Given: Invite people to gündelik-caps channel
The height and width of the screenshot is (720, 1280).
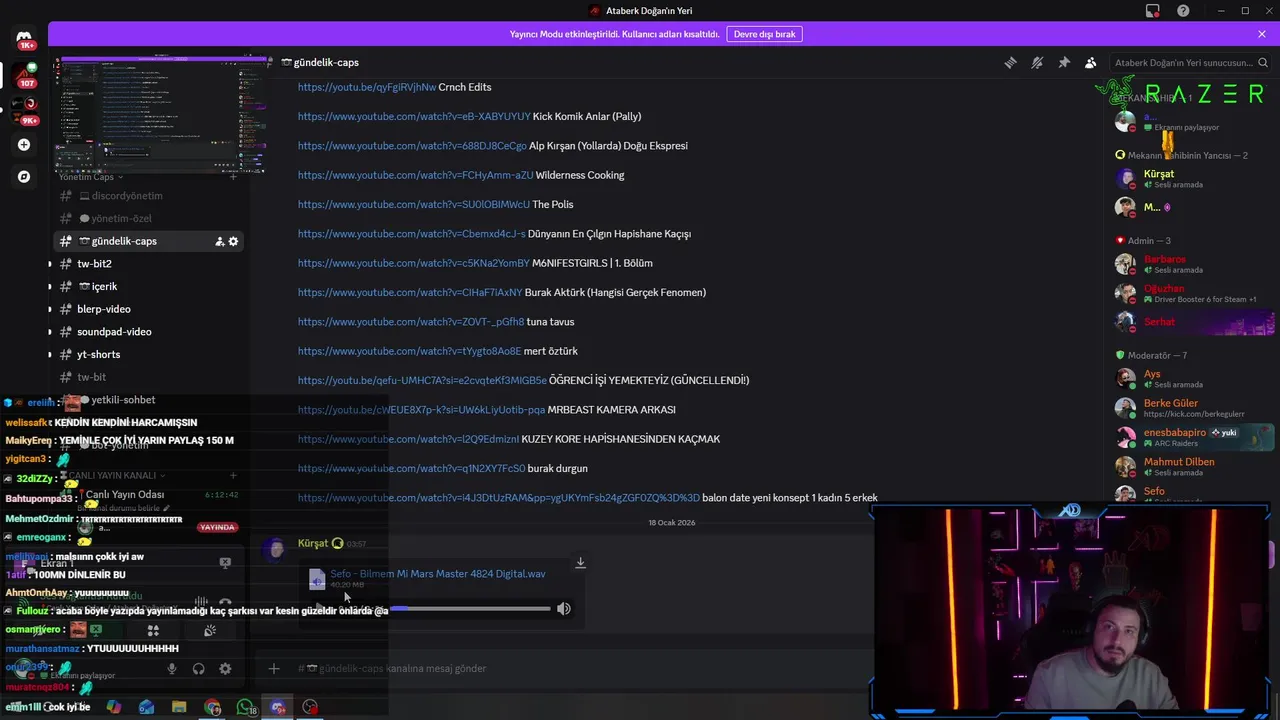Looking at the screenshot, I should 219,241.
